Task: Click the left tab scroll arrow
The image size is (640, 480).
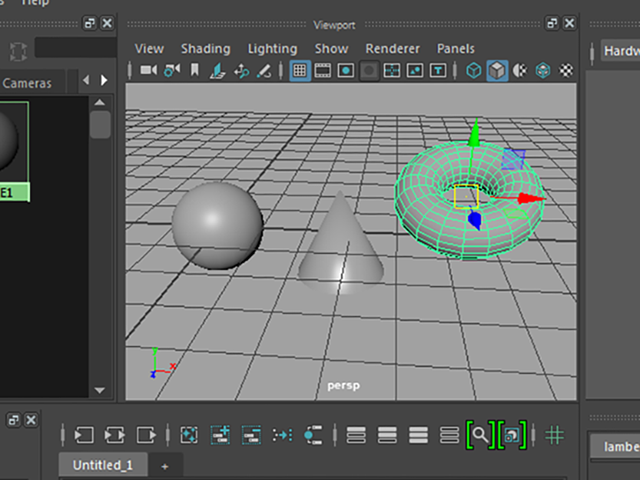Action: tap(86, 80)
